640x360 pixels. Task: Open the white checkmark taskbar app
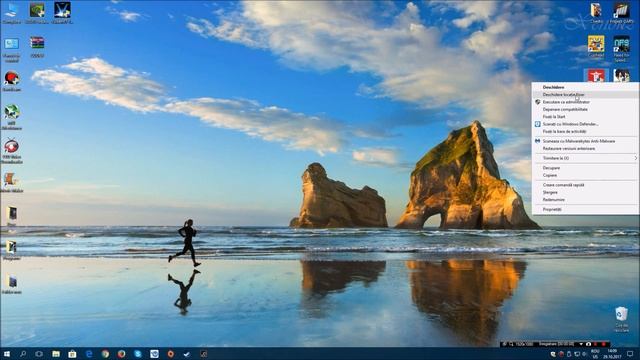point(187,353)
